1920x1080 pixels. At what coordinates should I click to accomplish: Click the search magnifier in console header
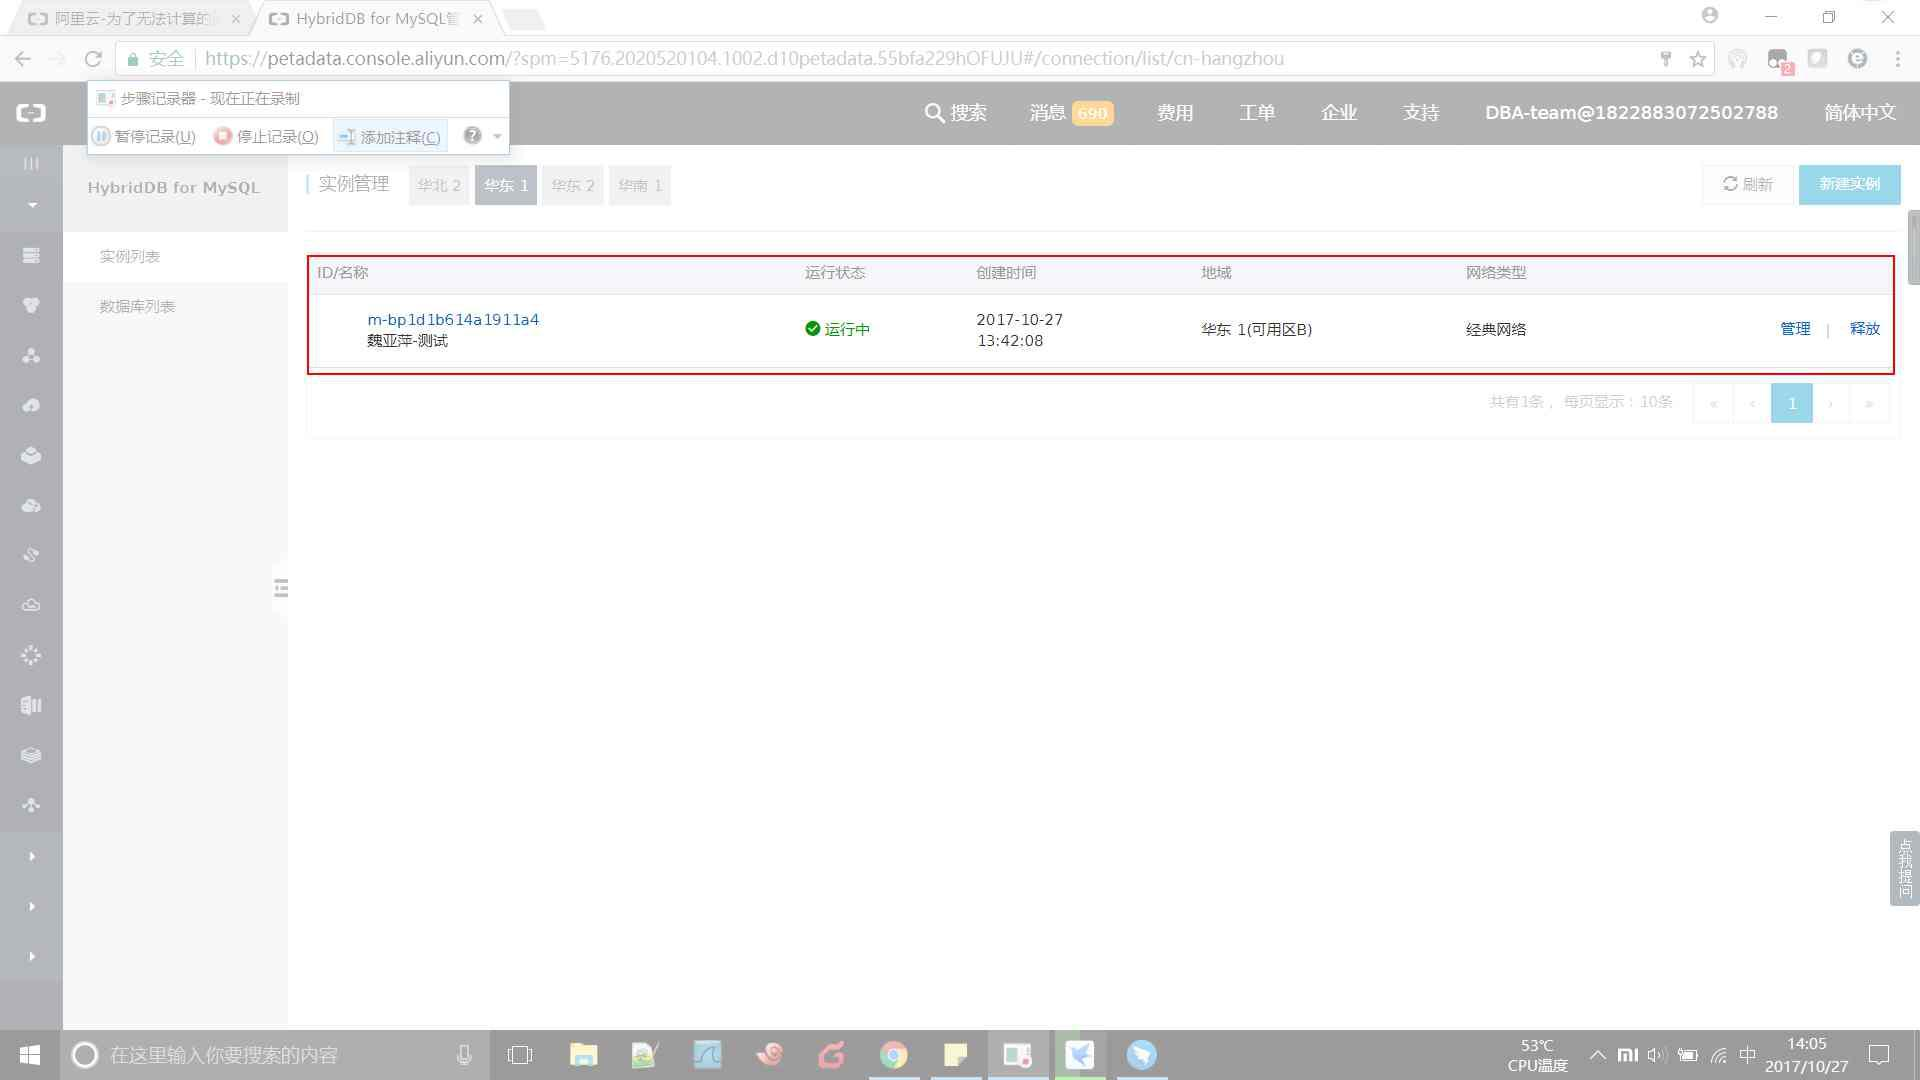coord(935,113)
